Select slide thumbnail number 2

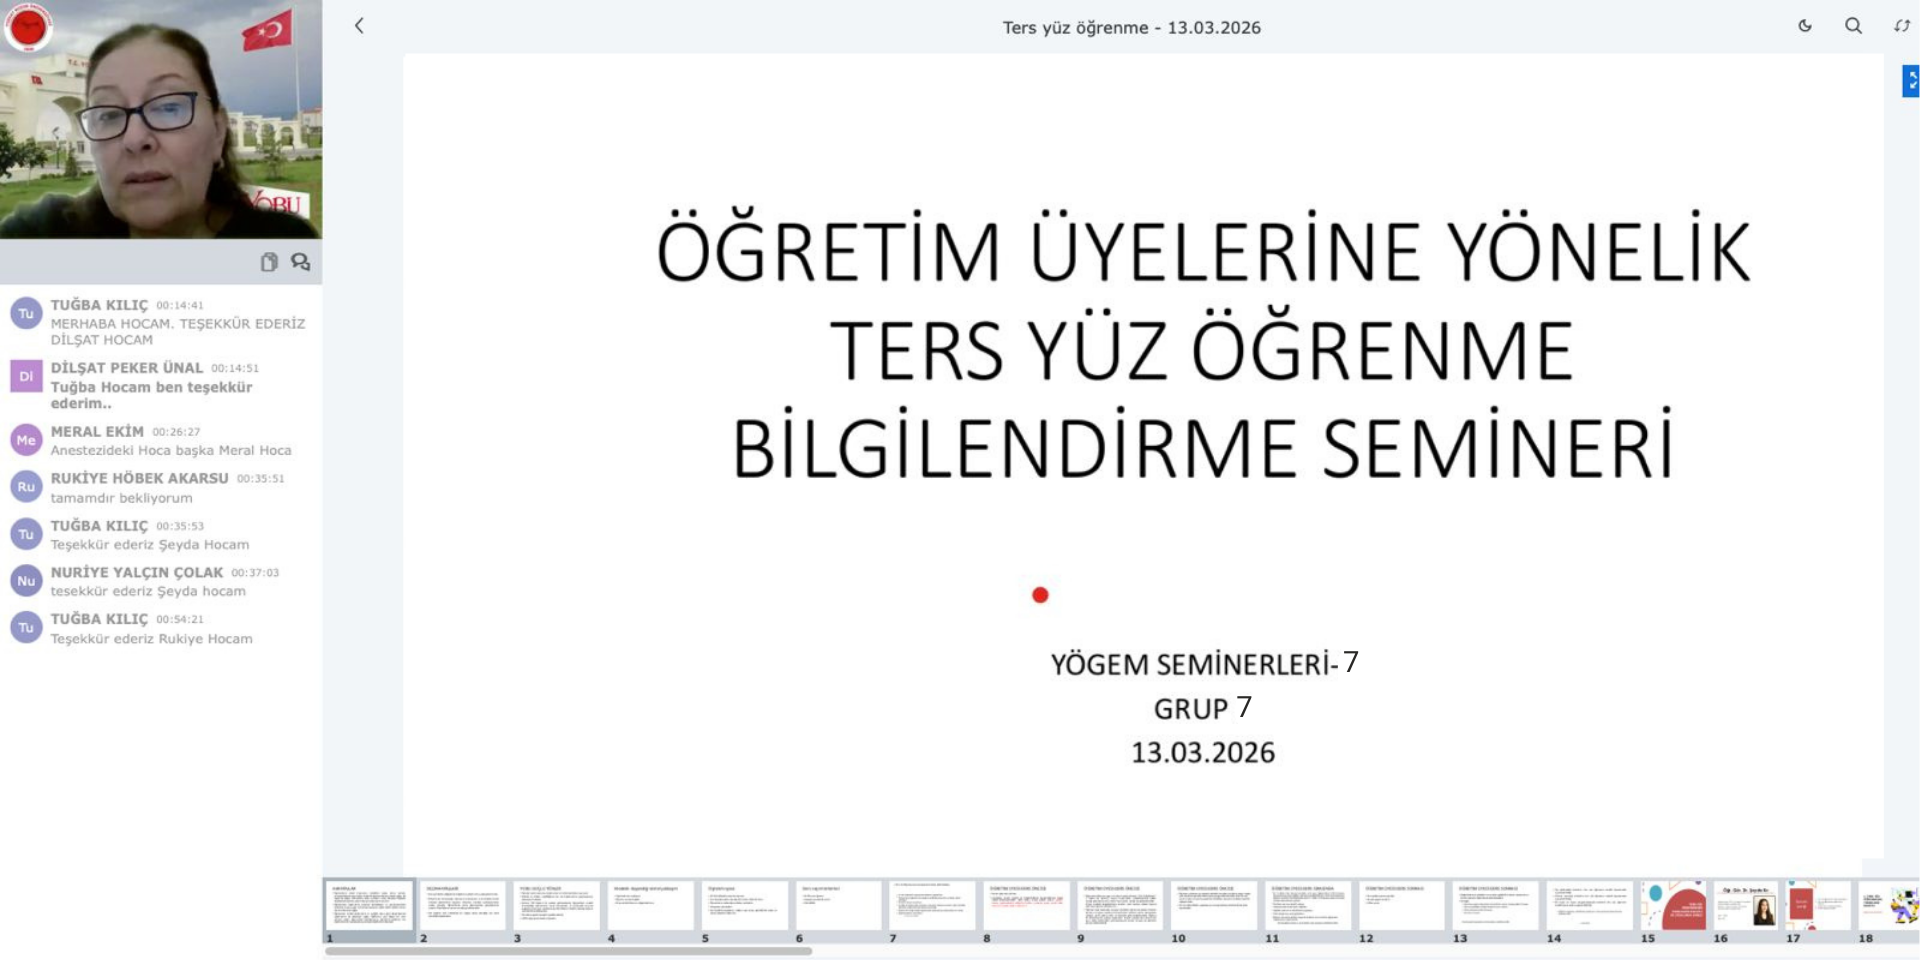[463, 906]
